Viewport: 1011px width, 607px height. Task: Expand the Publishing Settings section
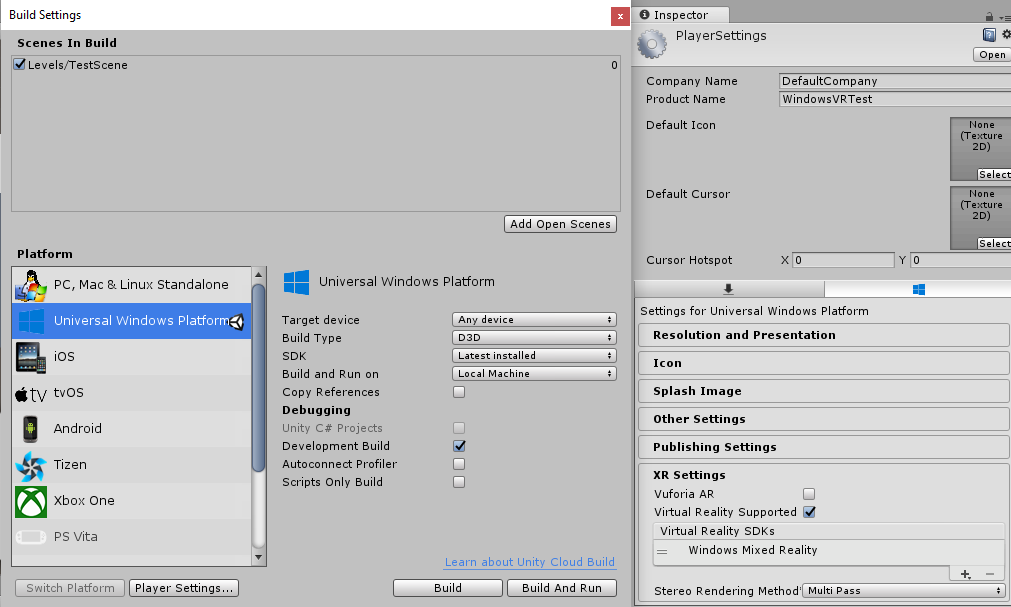pos(823,447)
